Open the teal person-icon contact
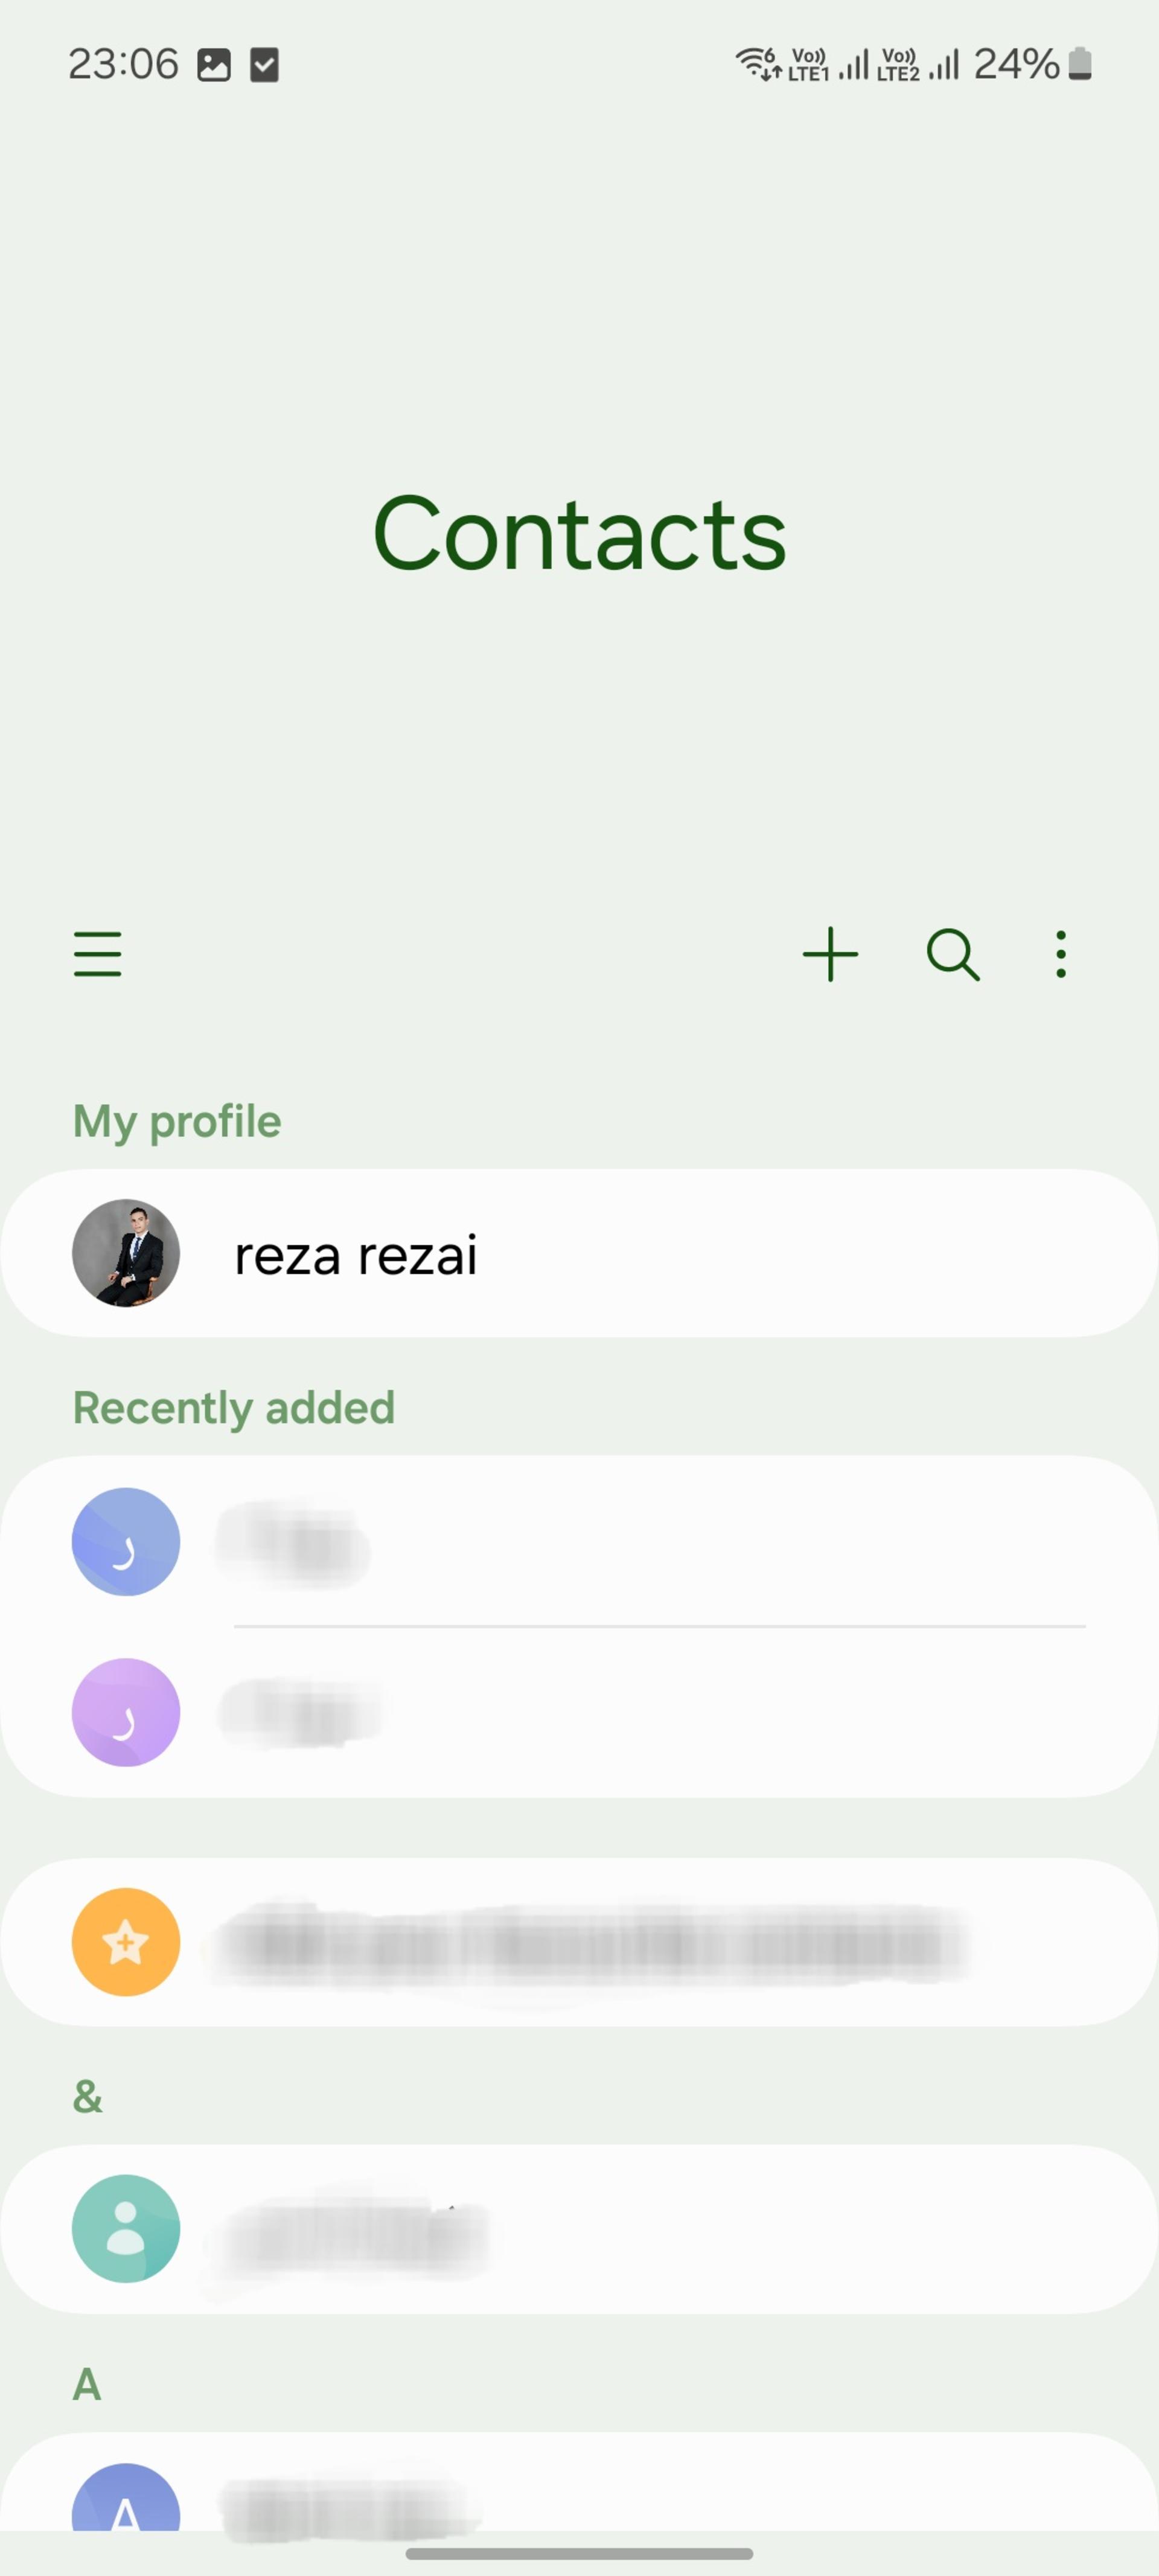 click(579, 2228)
